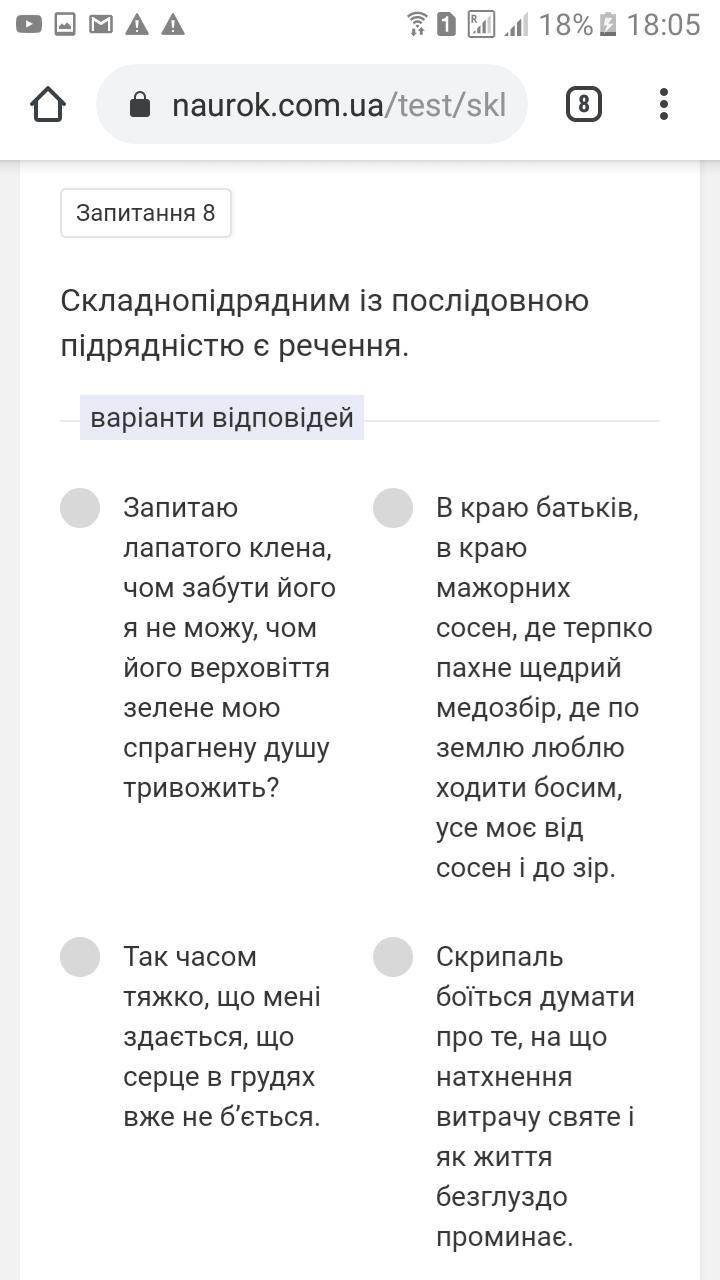Image resolution: width=720 pixels, height=1280 pixels.
Task: Select radio button for "Скрипаль боїться думати" answer
Action: 393,957
